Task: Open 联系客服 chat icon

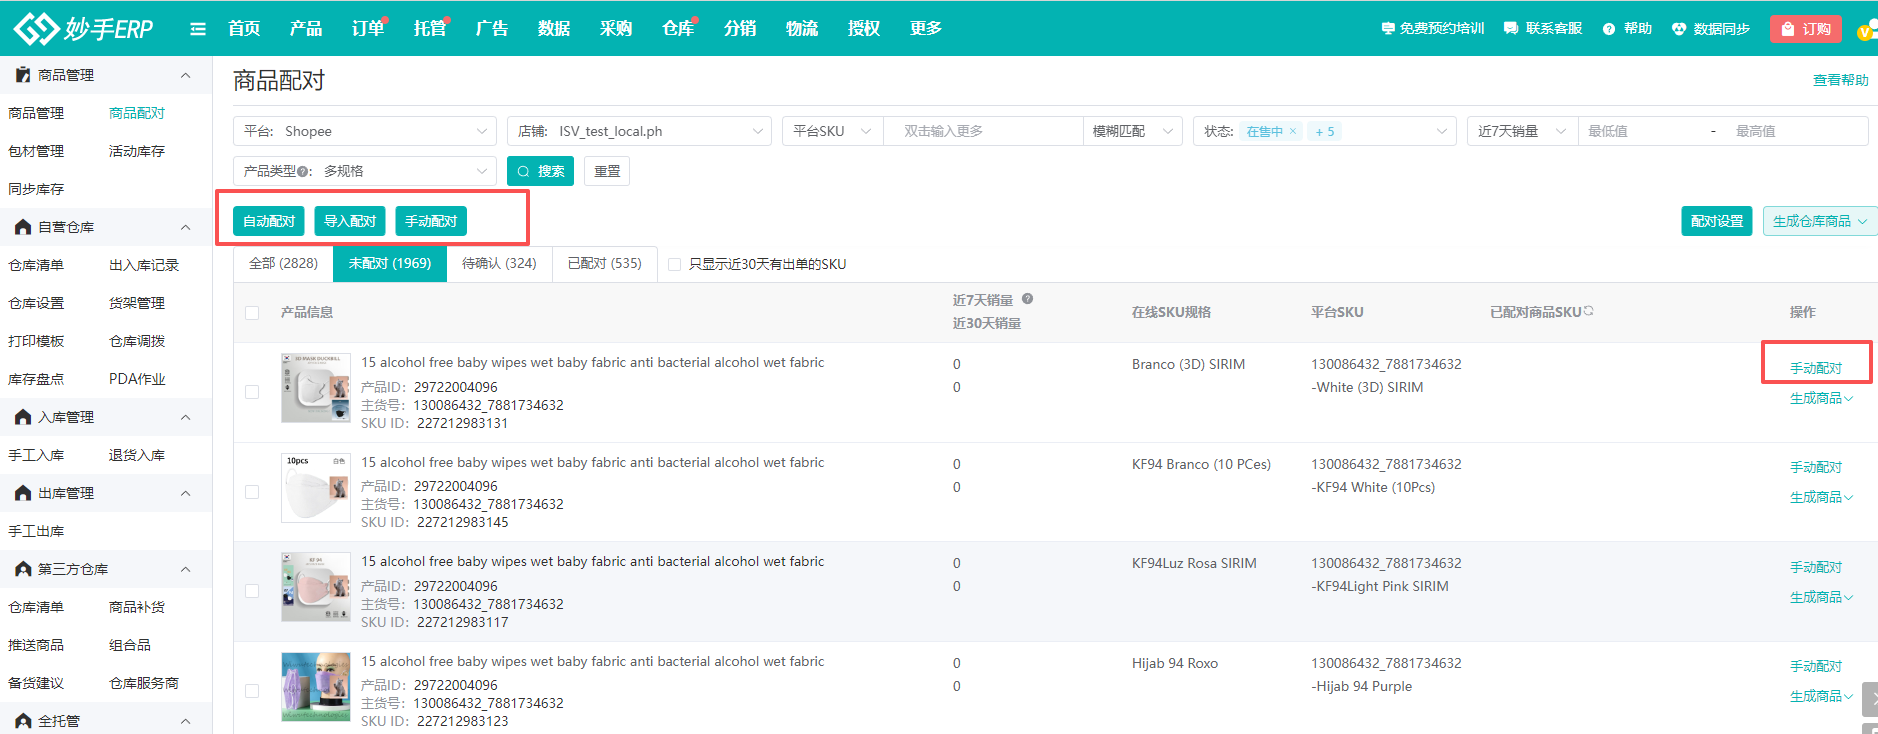Action: click(1510, 29)
